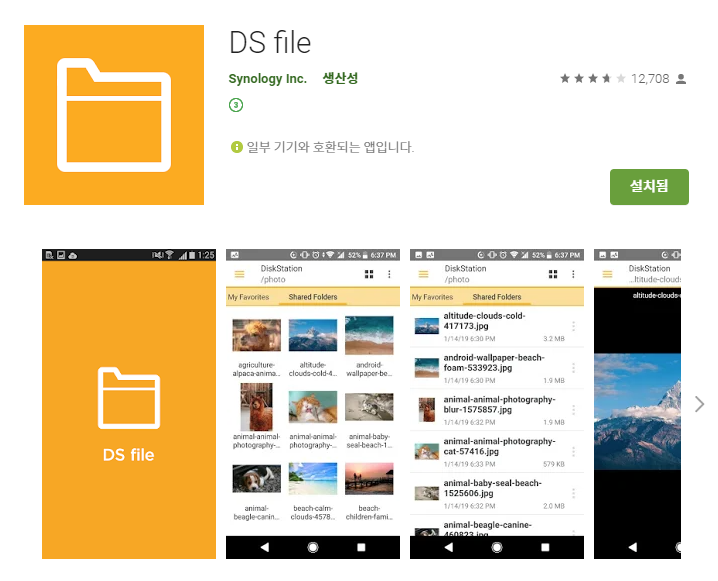Click the DS file orange app icon

coord(114,115)
